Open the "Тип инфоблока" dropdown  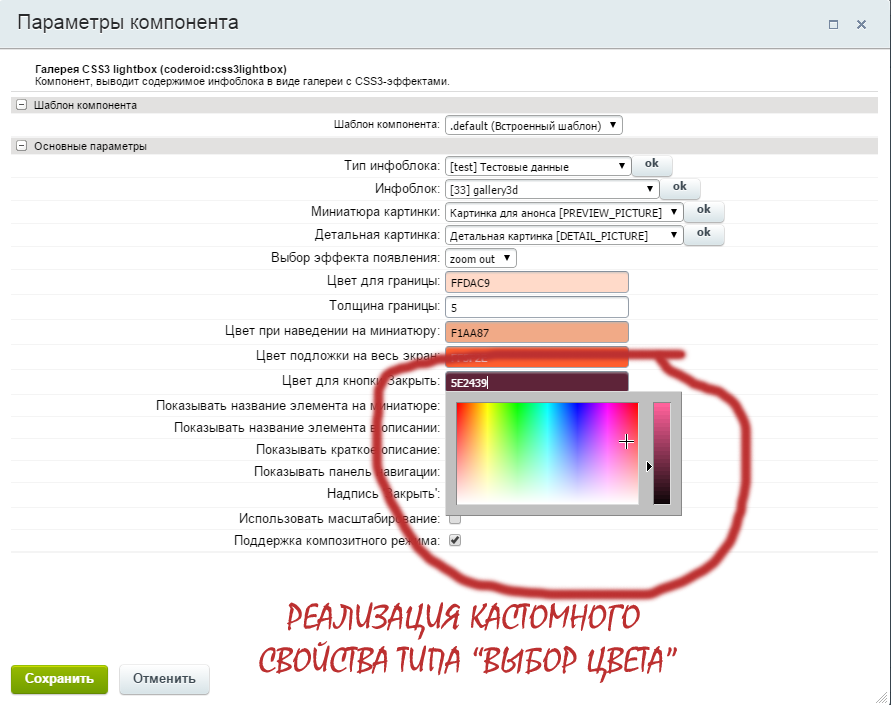point(538,167)
